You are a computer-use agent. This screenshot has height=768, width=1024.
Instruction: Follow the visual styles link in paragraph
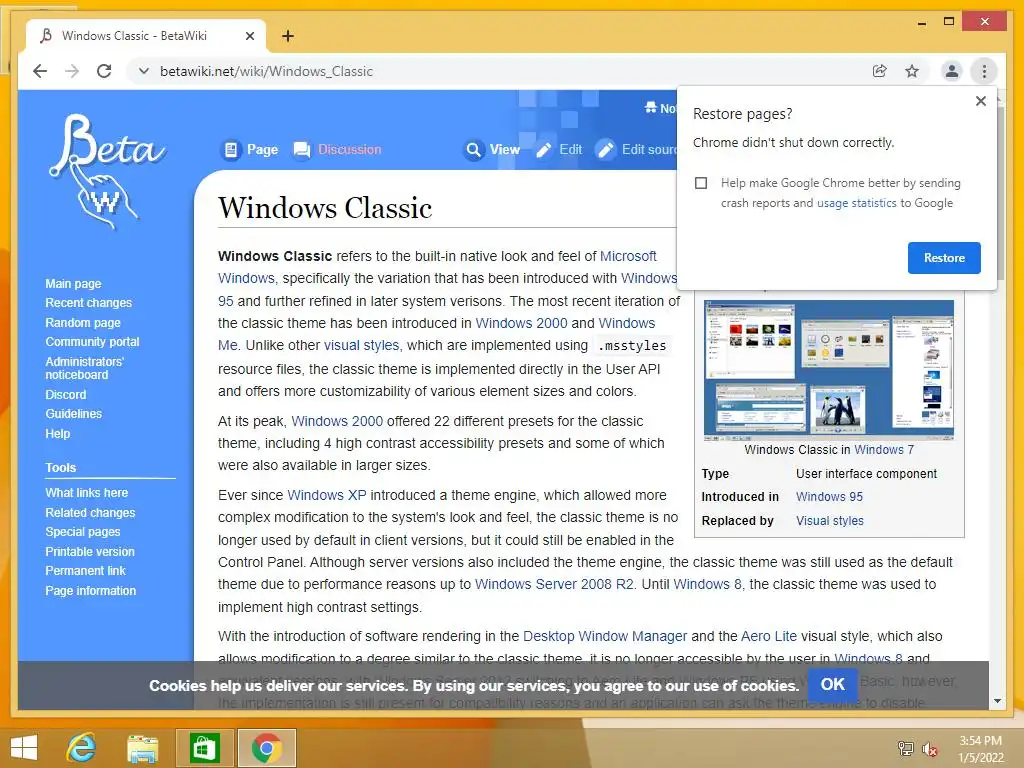362,345
